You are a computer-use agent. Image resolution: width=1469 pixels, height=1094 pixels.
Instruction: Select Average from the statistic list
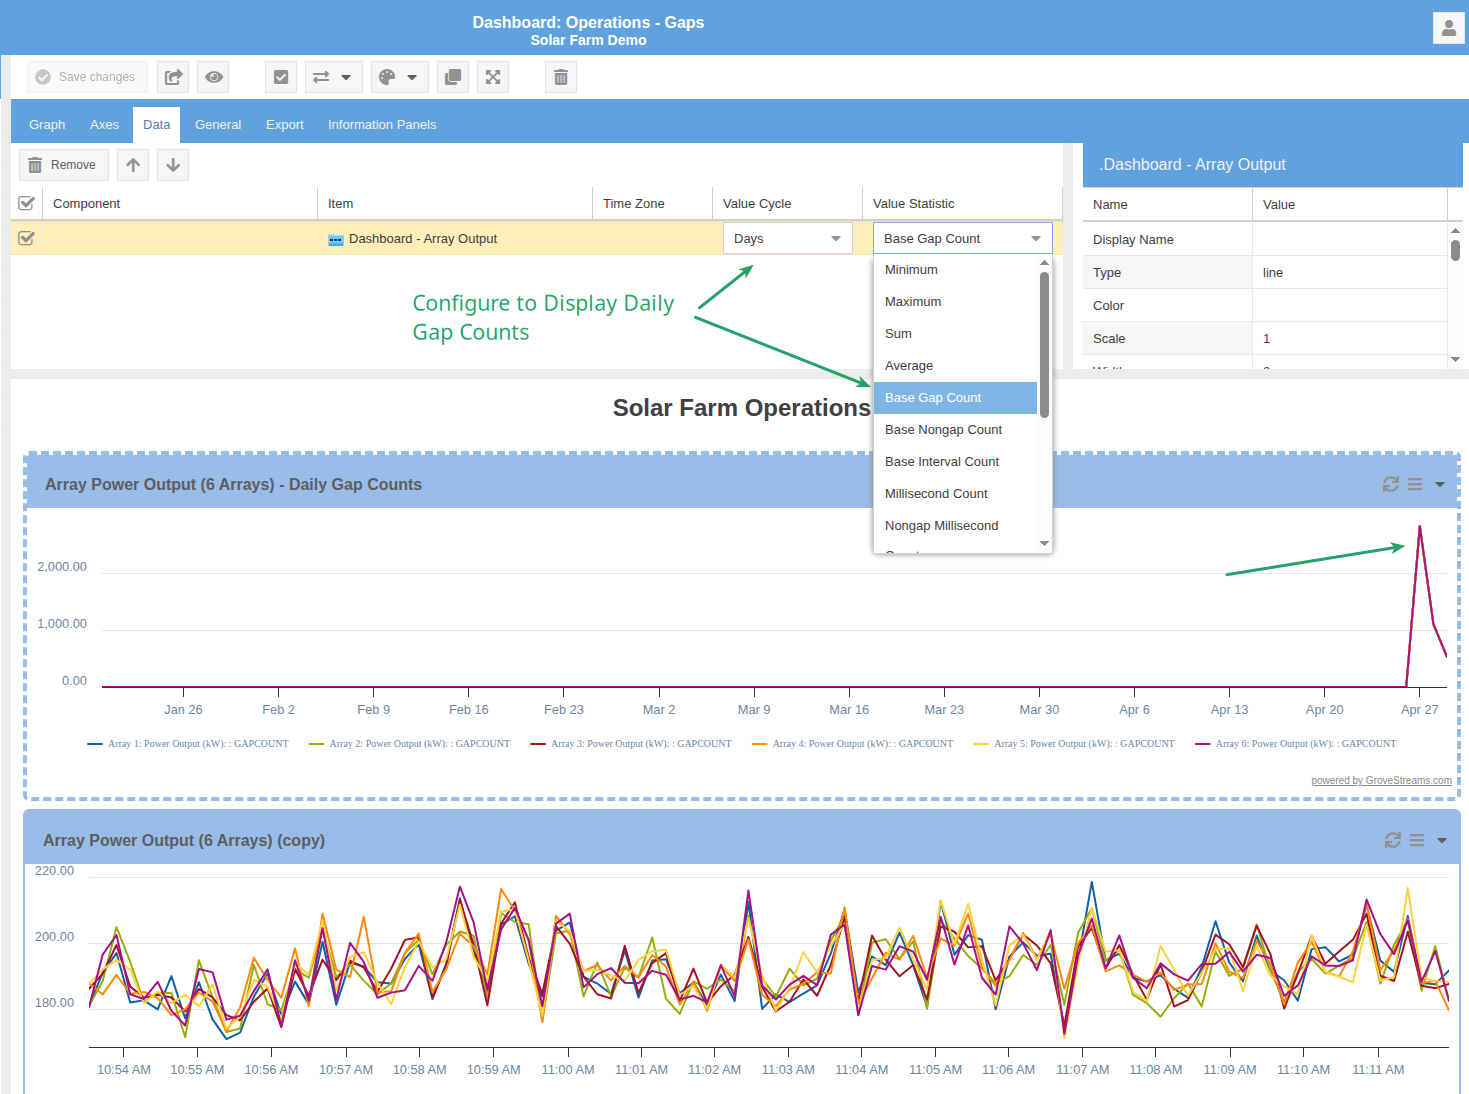pyautogui.click(x=955, y=366)
